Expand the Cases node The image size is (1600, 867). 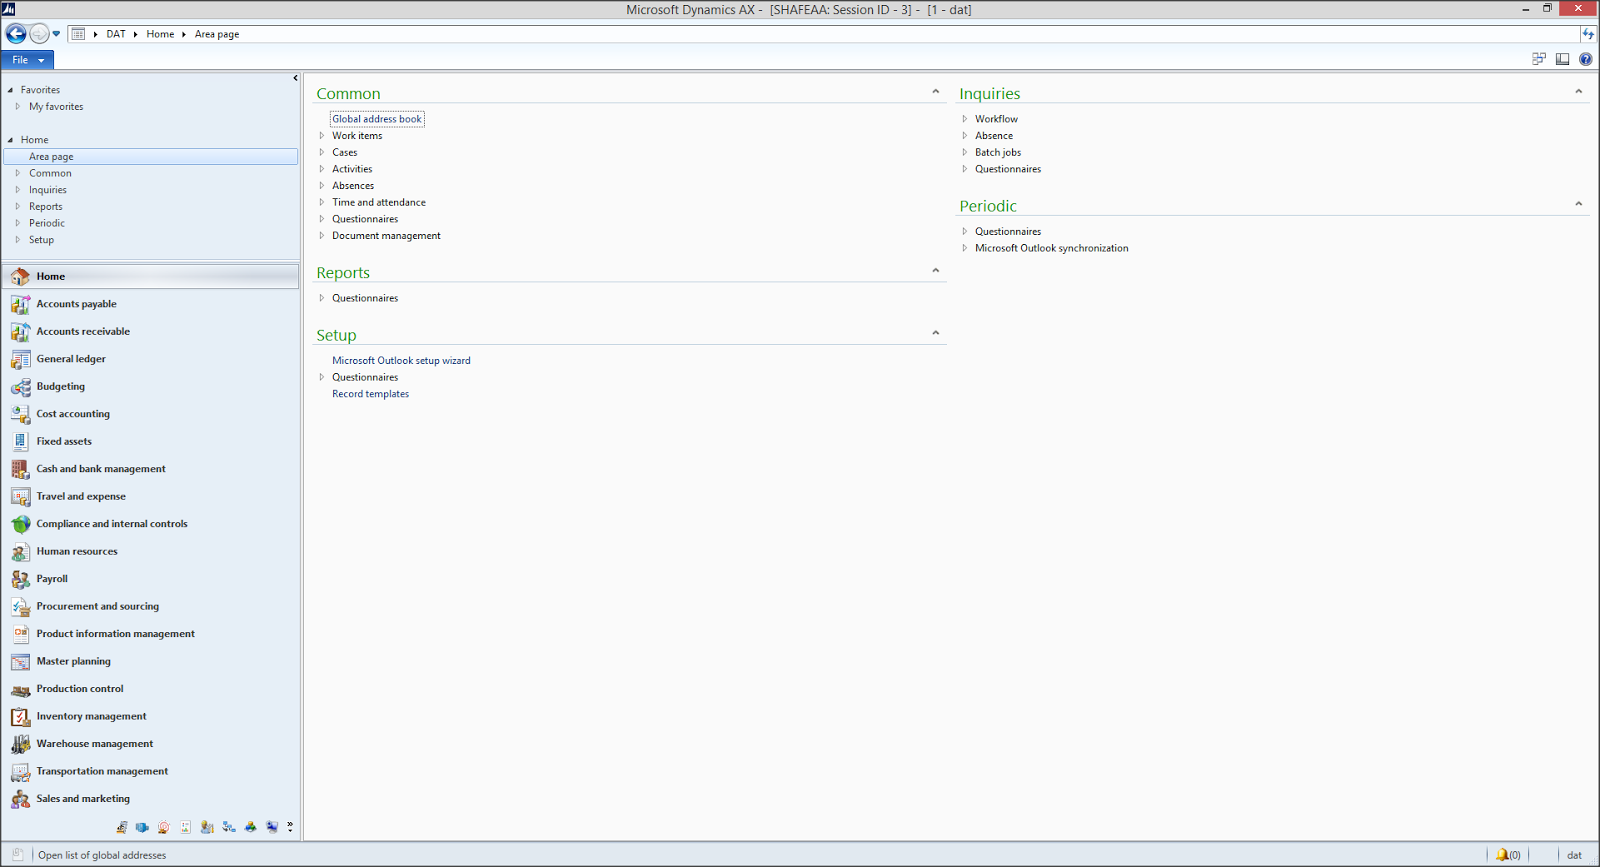322,153
